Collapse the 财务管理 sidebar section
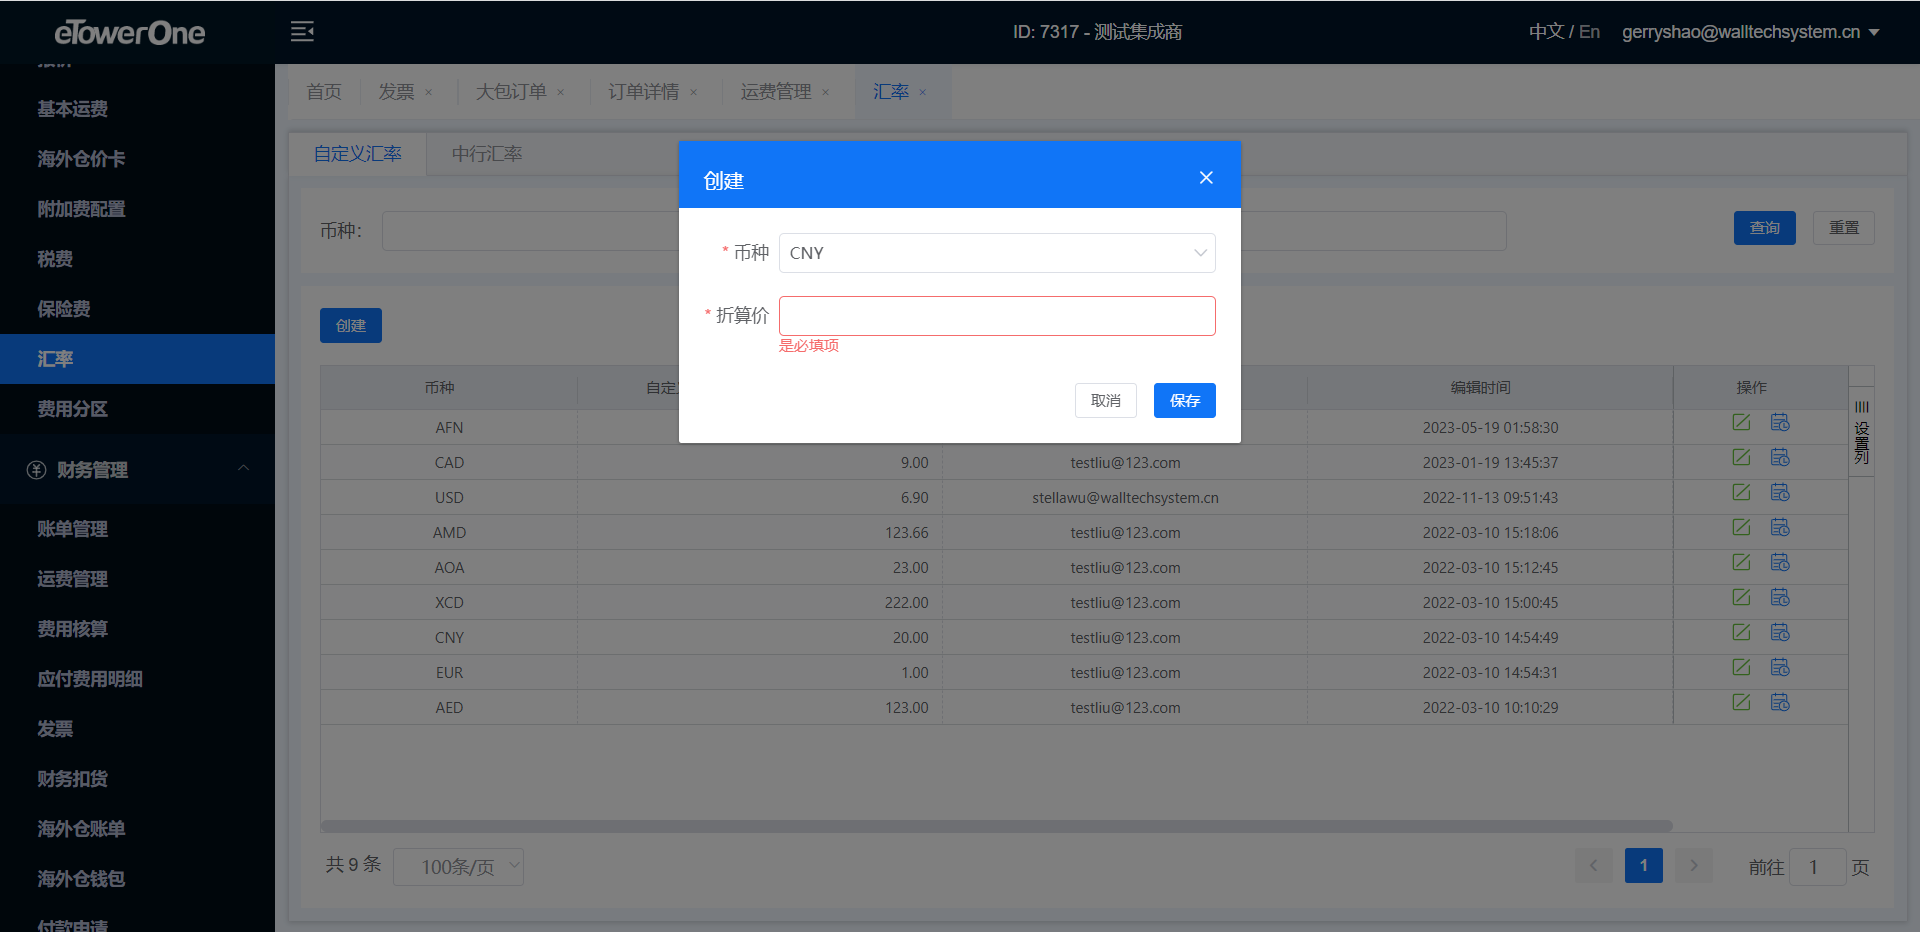Viewport: 1920px width, 932px height. [x=243, y=469]
